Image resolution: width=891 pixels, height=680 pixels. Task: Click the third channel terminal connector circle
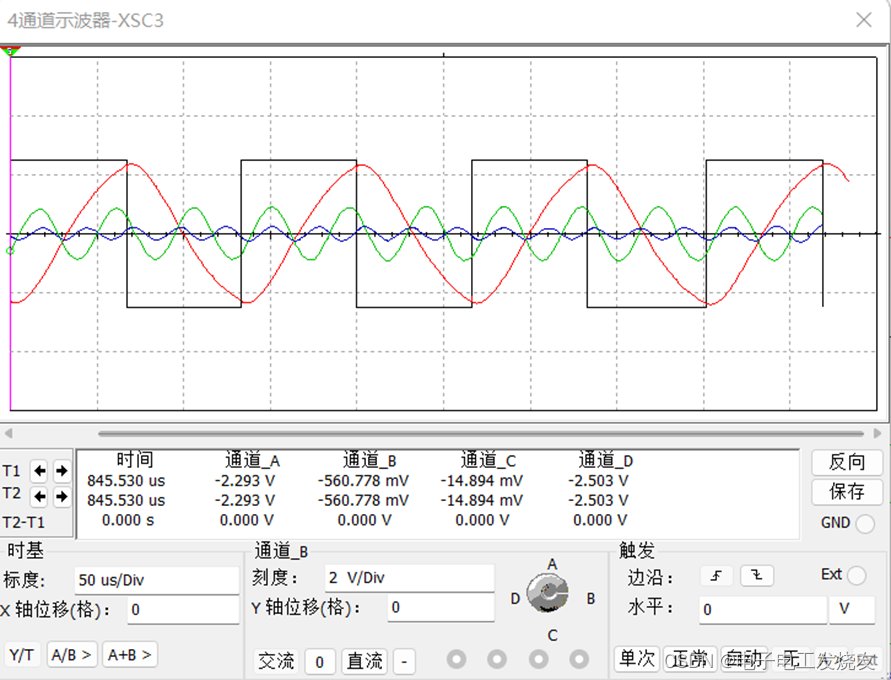click(539, 660)
